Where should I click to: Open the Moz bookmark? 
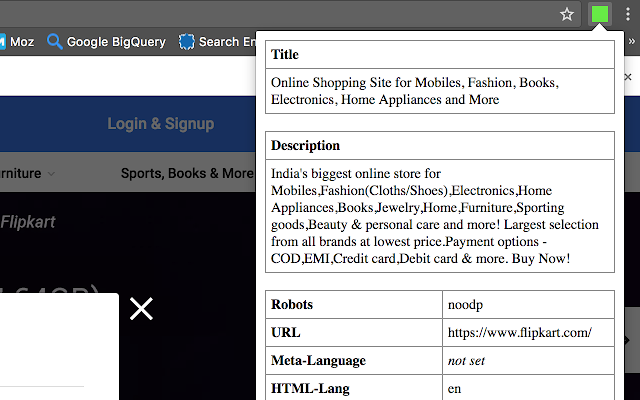click(17, 42)
